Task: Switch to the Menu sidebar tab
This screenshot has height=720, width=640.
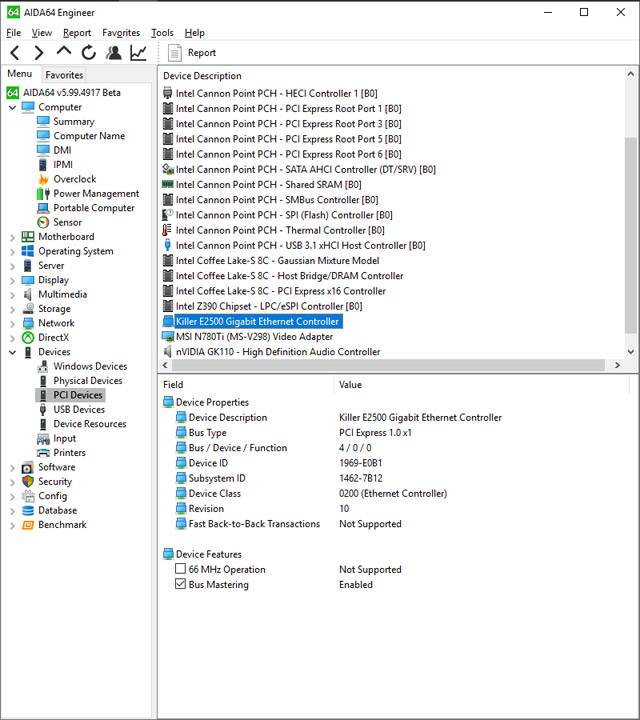Action: [x=20, y=74]
